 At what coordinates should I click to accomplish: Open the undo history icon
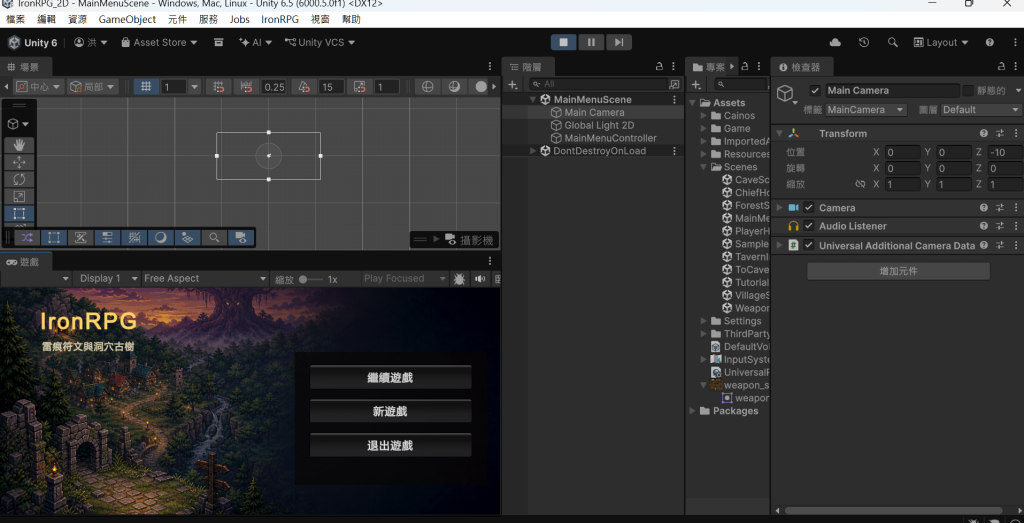[864, 42]
